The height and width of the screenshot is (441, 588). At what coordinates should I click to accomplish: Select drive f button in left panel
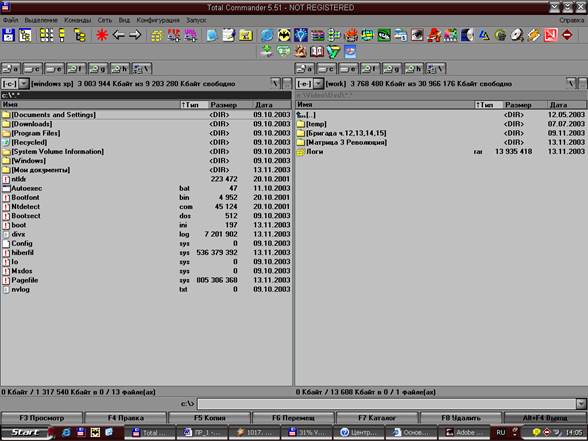76,69
